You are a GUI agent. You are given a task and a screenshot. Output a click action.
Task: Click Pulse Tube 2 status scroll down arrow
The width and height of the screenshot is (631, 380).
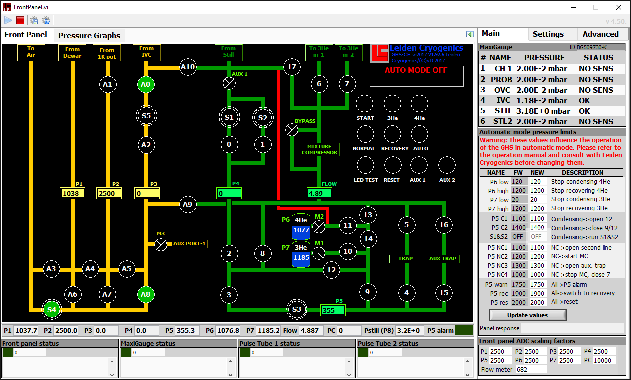[467, 374]
